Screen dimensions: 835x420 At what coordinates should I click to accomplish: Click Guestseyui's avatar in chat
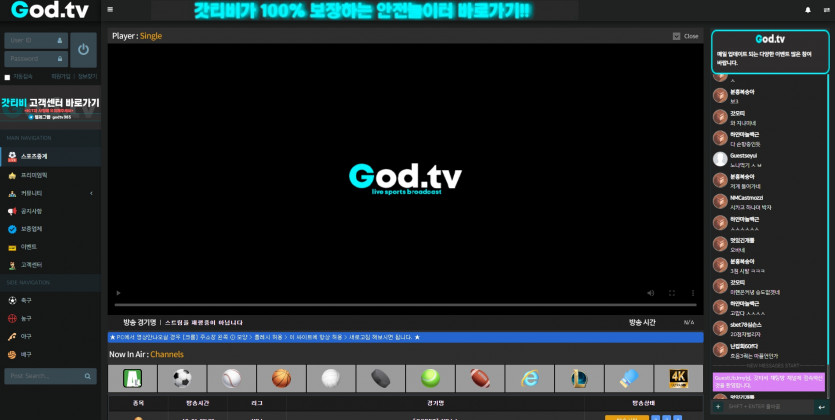pyautogui.click(x=720, y=159)
